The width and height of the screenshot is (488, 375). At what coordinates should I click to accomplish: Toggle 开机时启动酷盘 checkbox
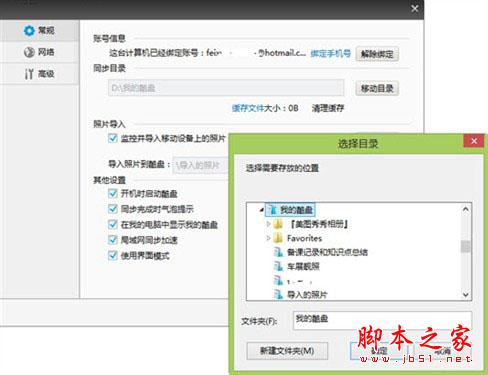click(113, 193)
